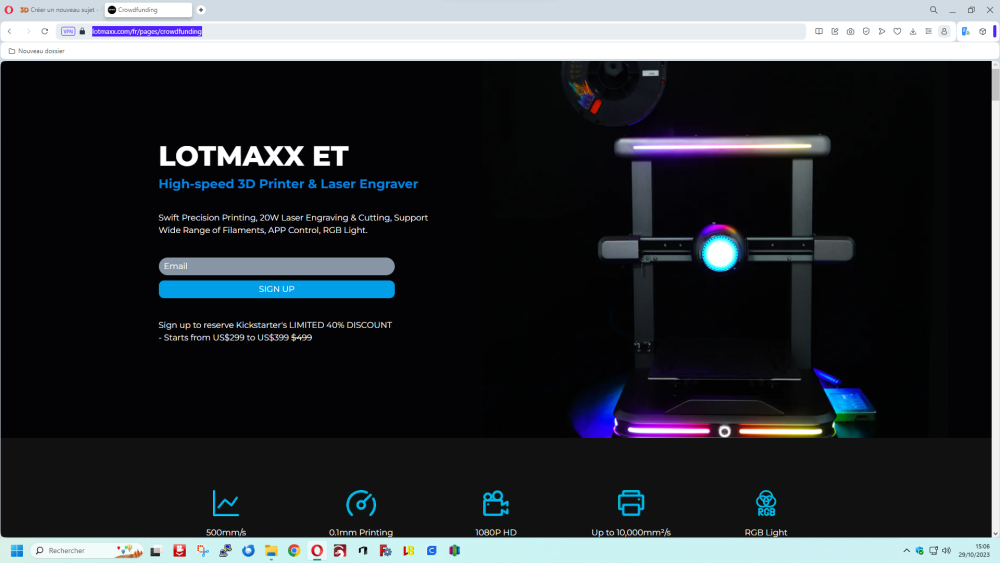
Task: Click the page's vertical scrollbar thumb
Action: click(x=996, y=84)
